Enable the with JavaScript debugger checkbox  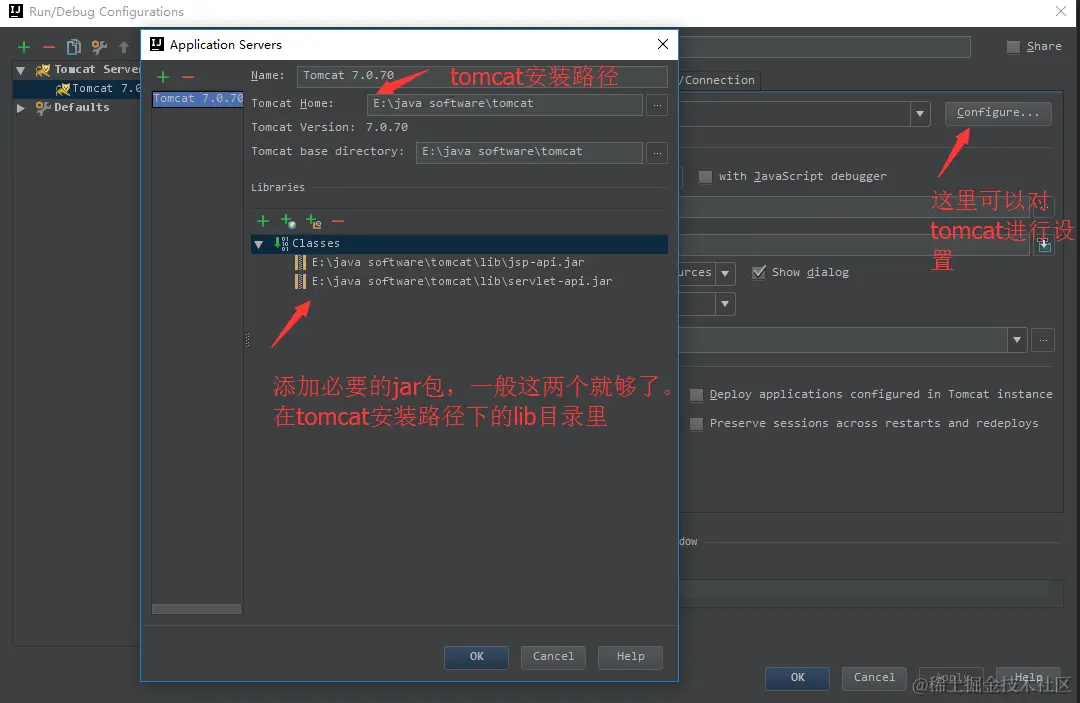tap(705, 176)
